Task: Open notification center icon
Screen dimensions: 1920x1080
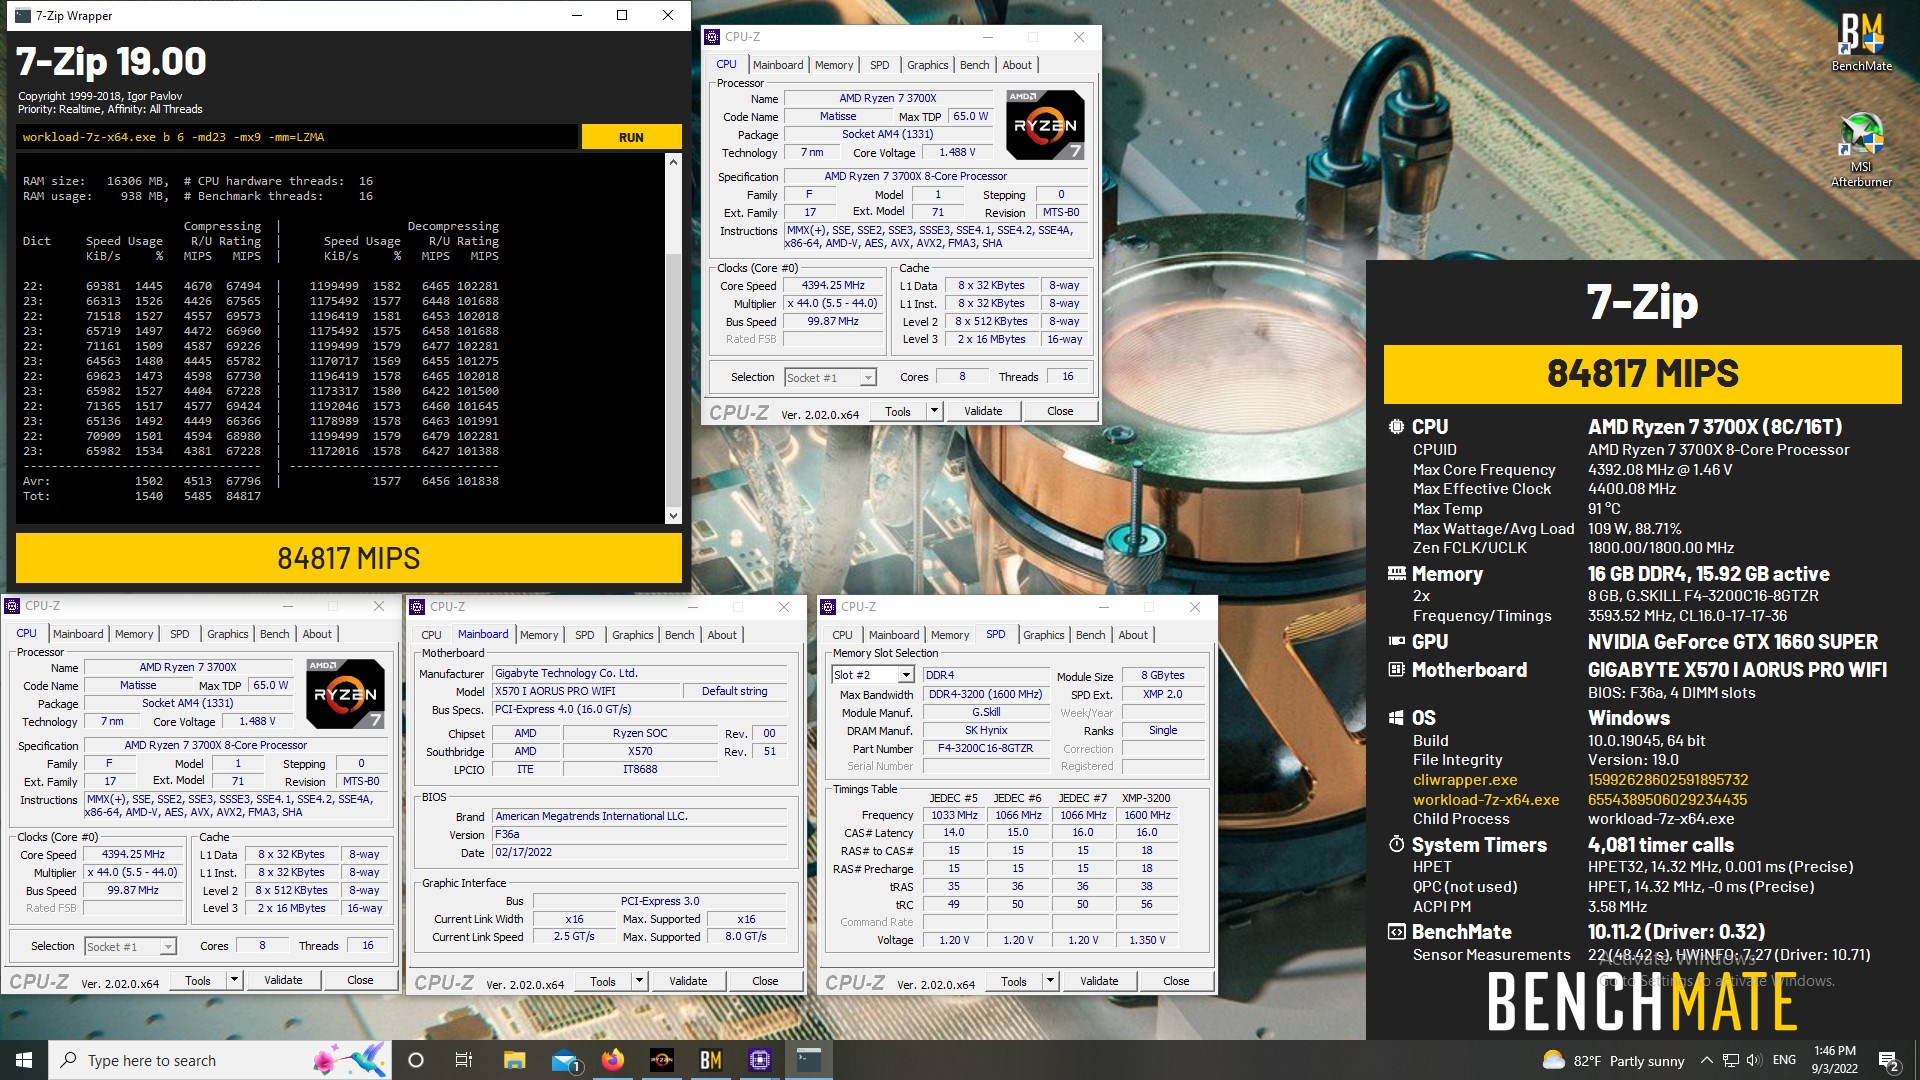Action: point(1889,1061)
